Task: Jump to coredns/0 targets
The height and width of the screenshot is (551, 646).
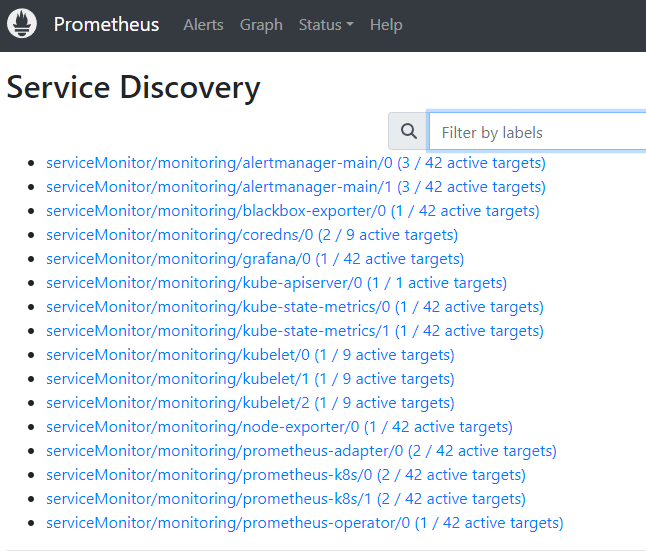Action: 252,235
